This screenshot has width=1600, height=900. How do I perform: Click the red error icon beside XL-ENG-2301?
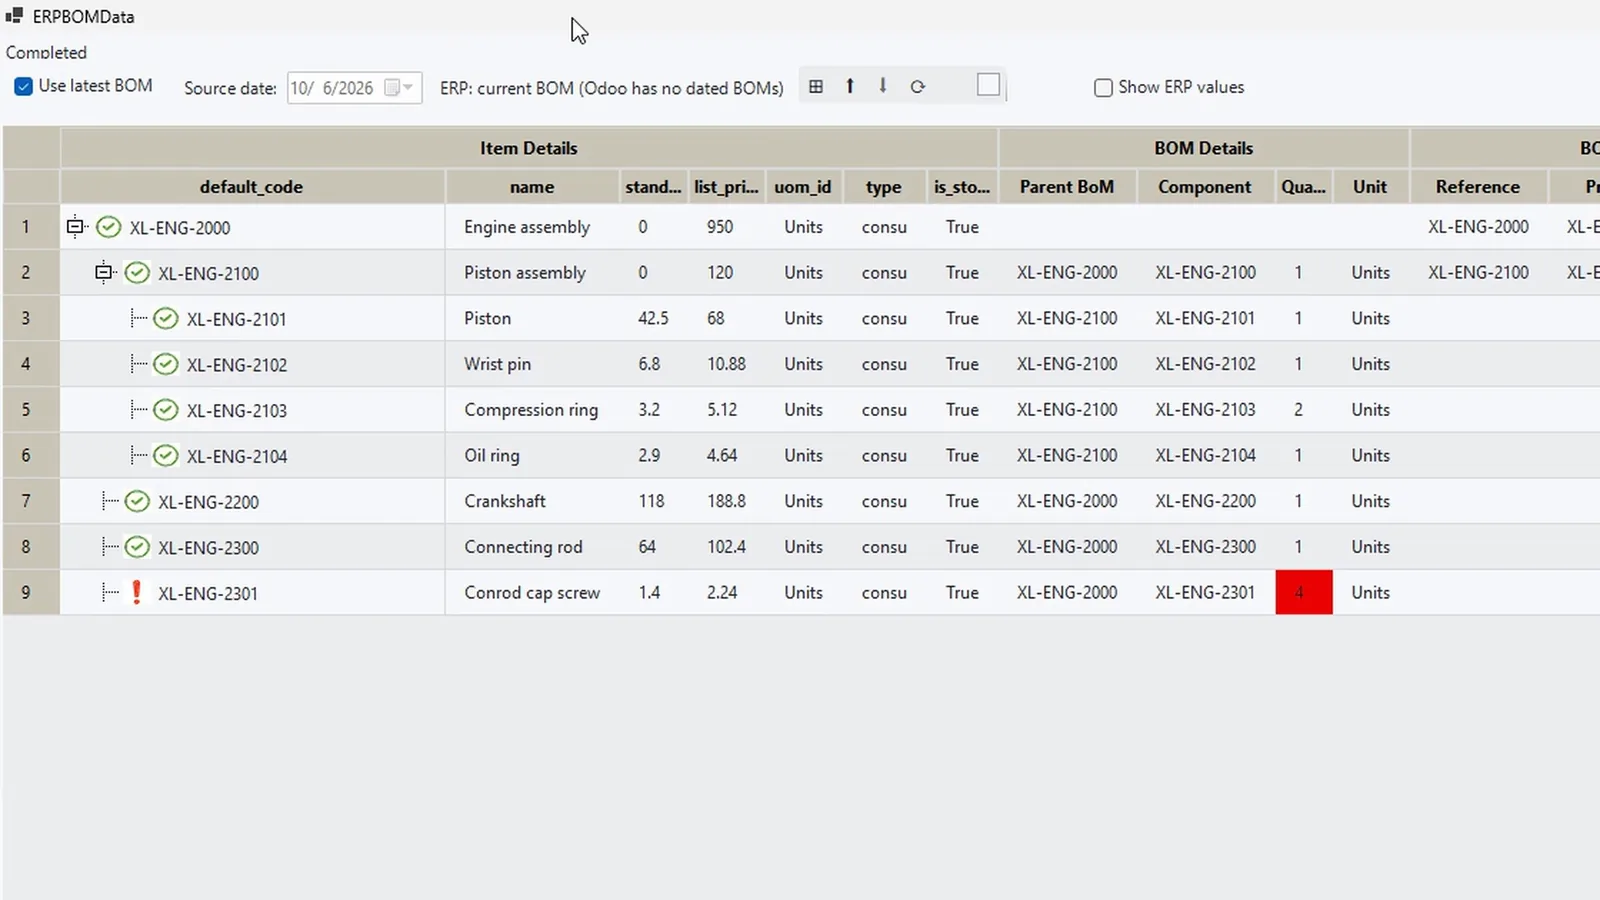pos(137,592)
